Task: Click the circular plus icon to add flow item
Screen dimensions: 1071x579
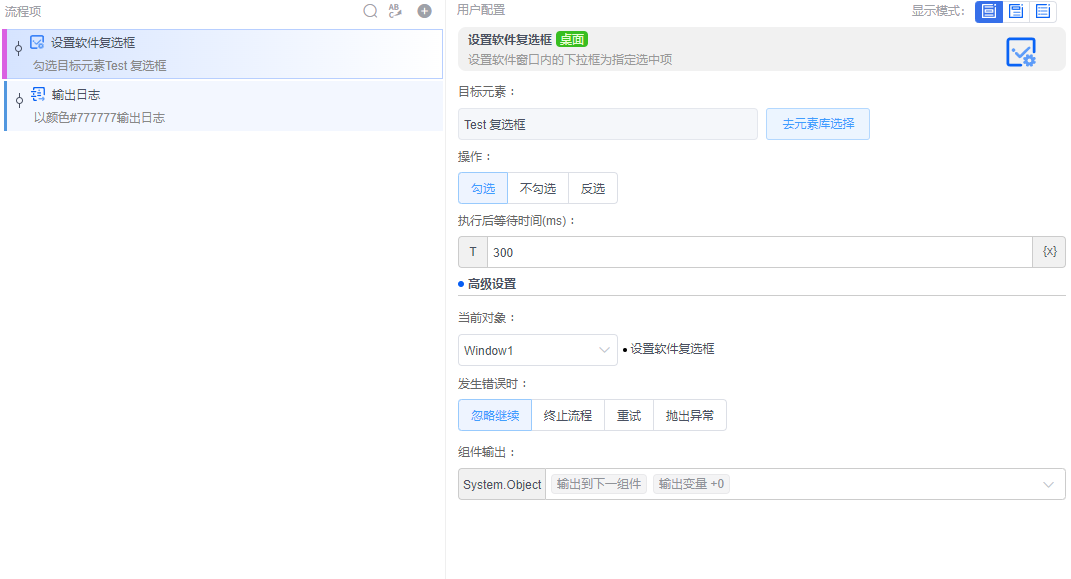Action: [422, 11]
